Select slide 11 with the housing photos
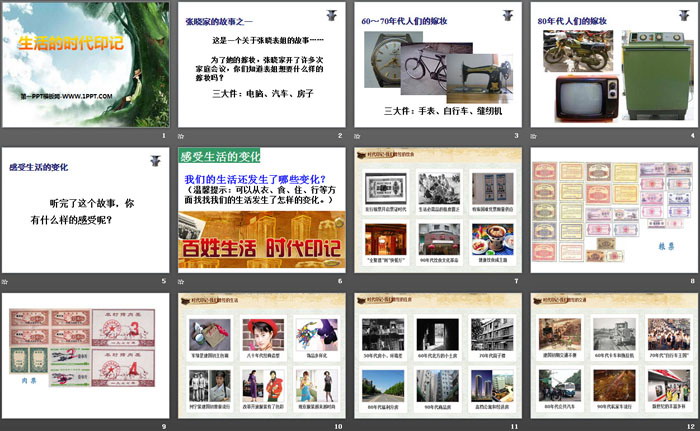700x431 pixels. pyautogui.click(x=438, y=354)
